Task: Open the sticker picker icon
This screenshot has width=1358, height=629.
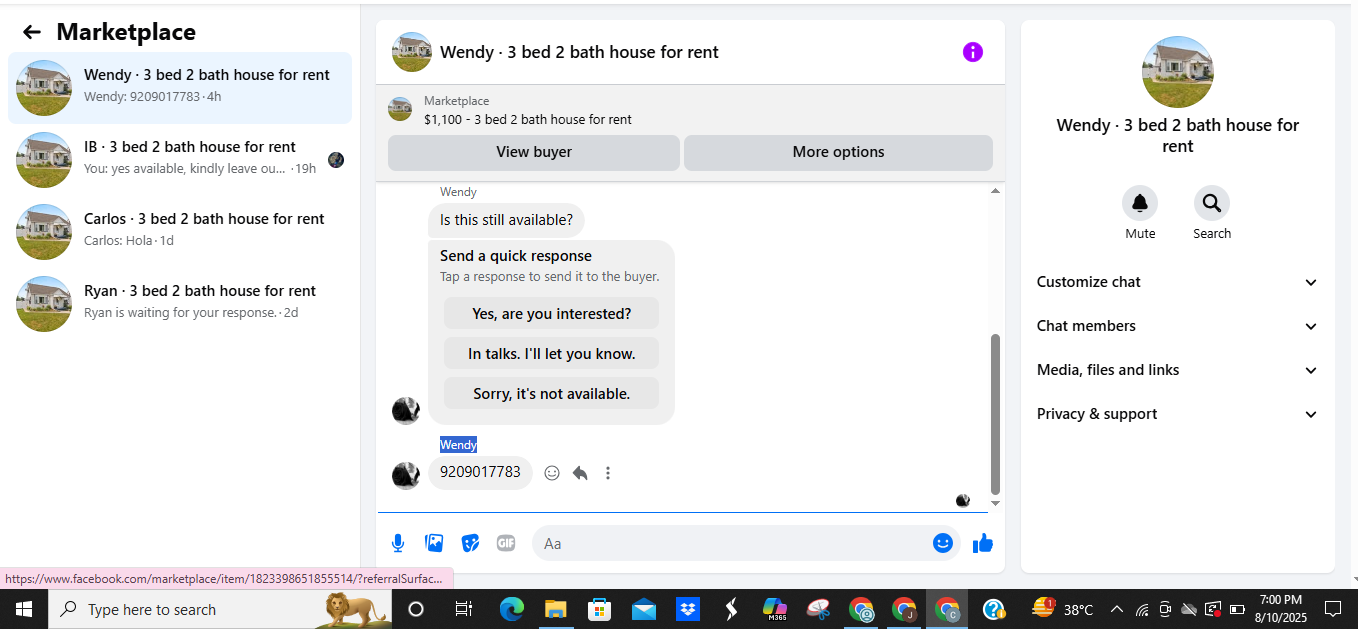Action: pos(470,543)
